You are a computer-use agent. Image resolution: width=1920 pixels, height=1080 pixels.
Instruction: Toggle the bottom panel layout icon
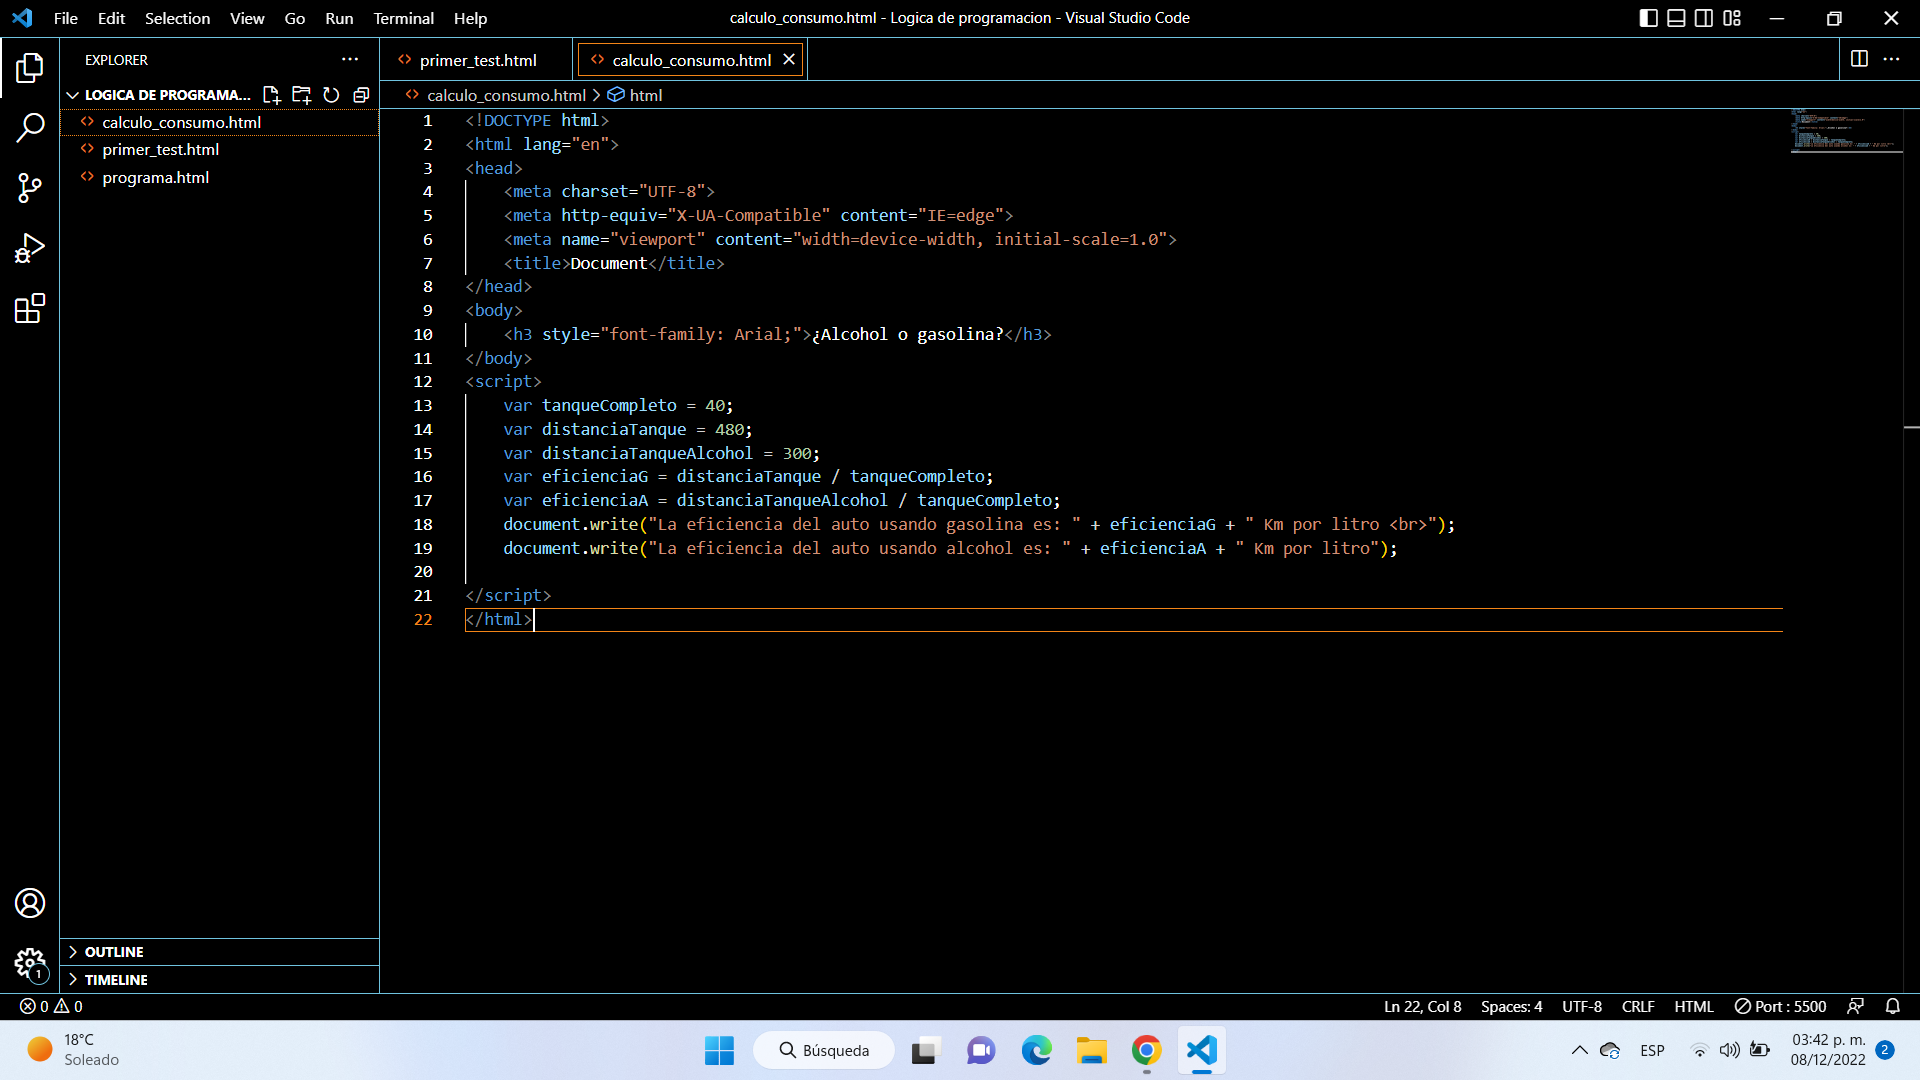tap(1677, 18)
